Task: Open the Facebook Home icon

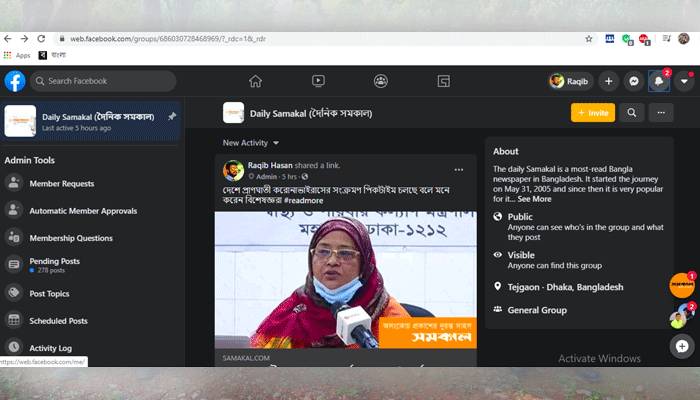Action: pos(255,81)
